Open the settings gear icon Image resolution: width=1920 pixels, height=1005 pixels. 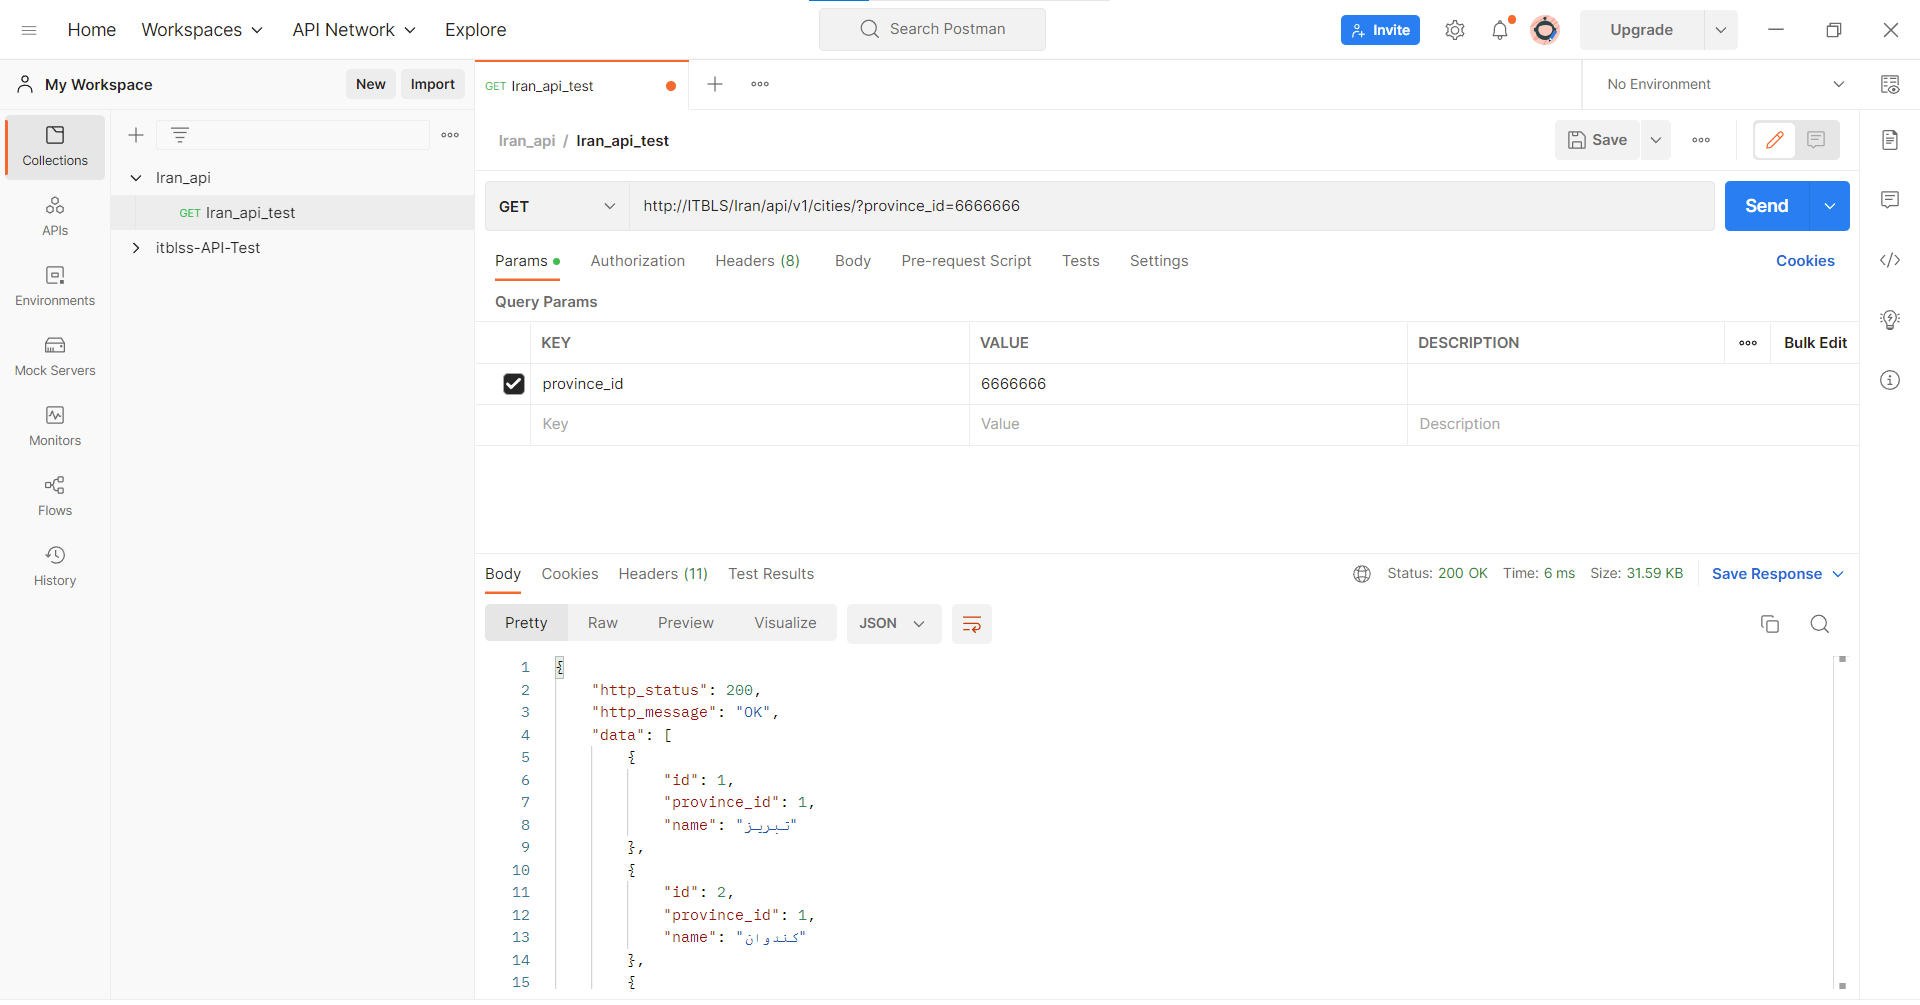click(x=1455, y=30)
